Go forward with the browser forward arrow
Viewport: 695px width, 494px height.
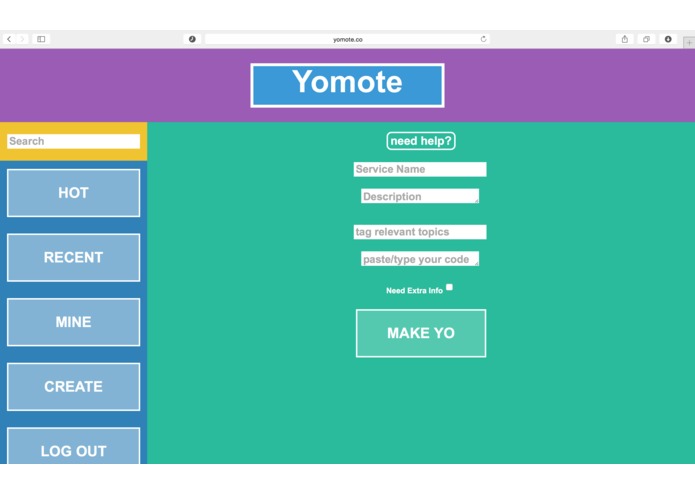click(x=22, y=39)
